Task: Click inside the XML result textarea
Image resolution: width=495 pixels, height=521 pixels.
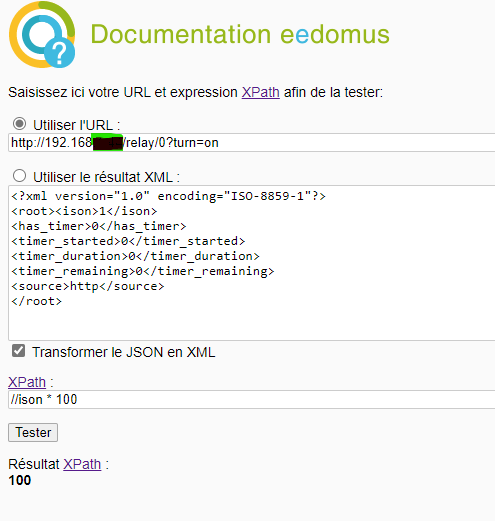Action: click(x=252, y=263)
